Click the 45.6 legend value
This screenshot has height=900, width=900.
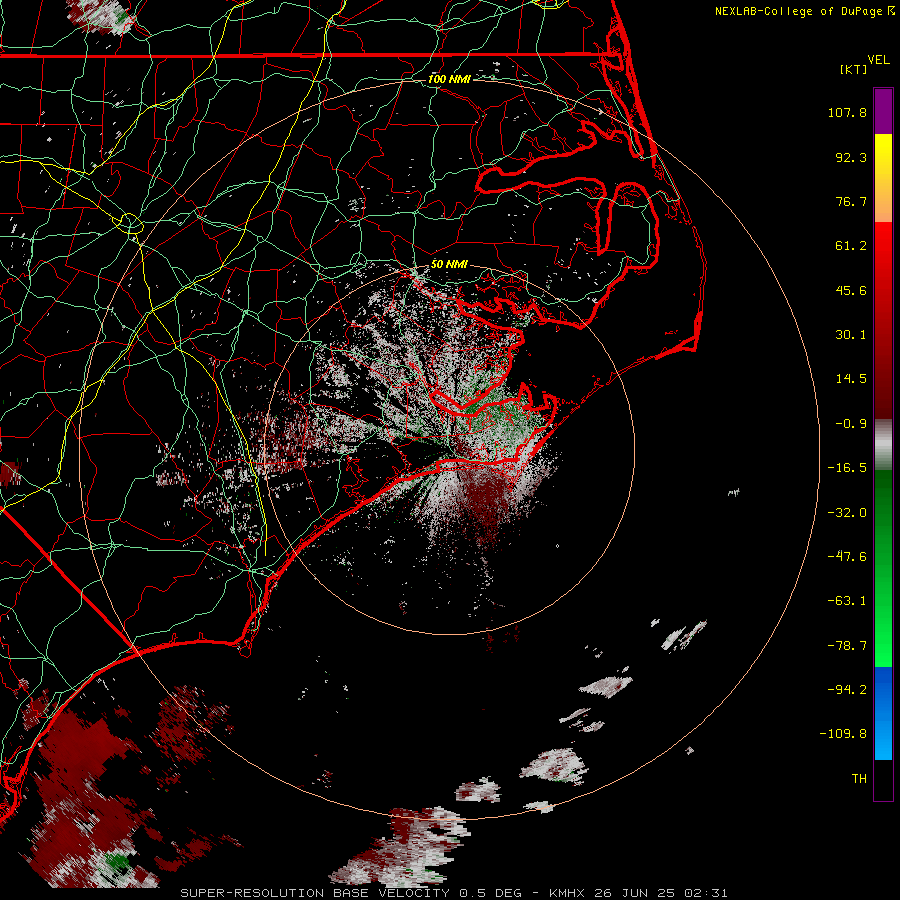point(851,290)
